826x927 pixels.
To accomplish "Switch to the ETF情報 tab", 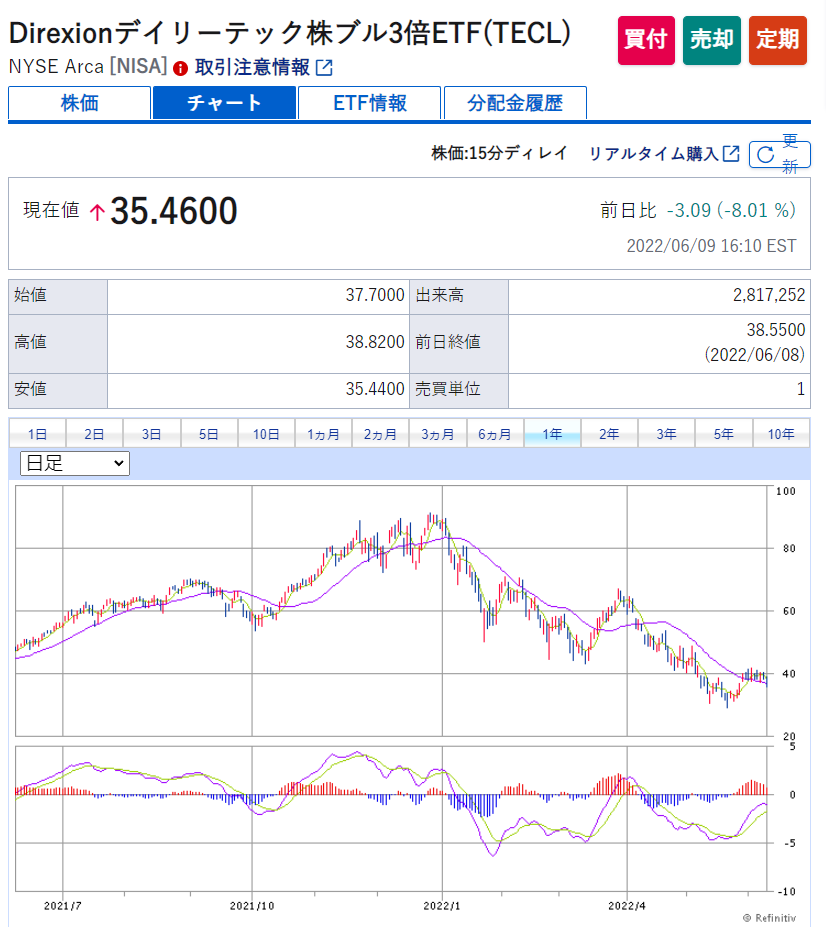I will click(369, 103).
